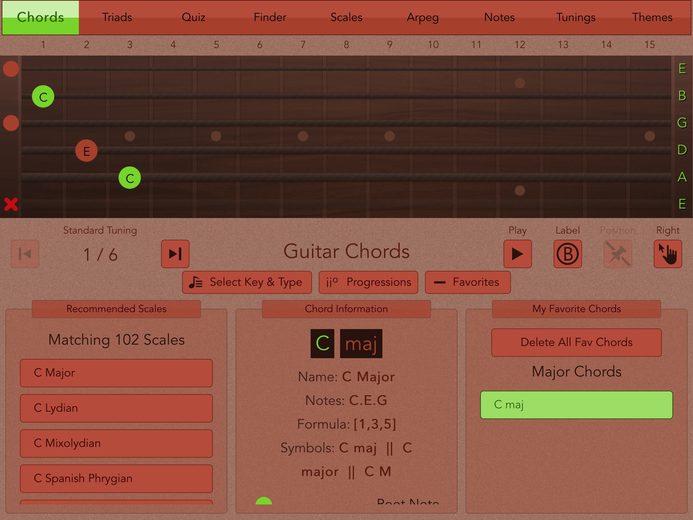Select C maj favorite chord
The height and width of the screenshot is (520, 693).
pyautogui.click(x=576, y=405)
